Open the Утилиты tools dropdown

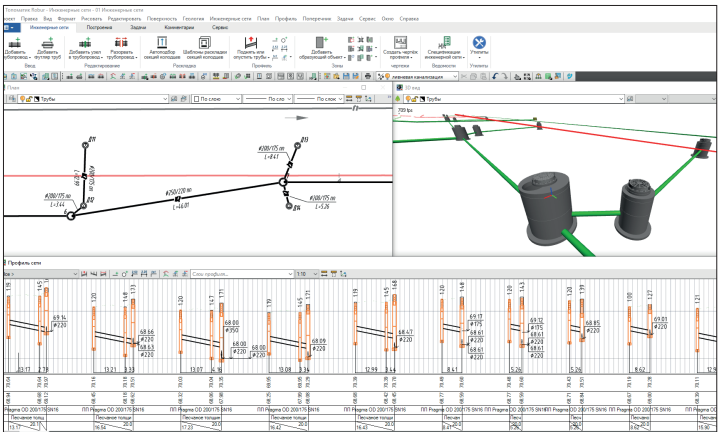(479, 46)
